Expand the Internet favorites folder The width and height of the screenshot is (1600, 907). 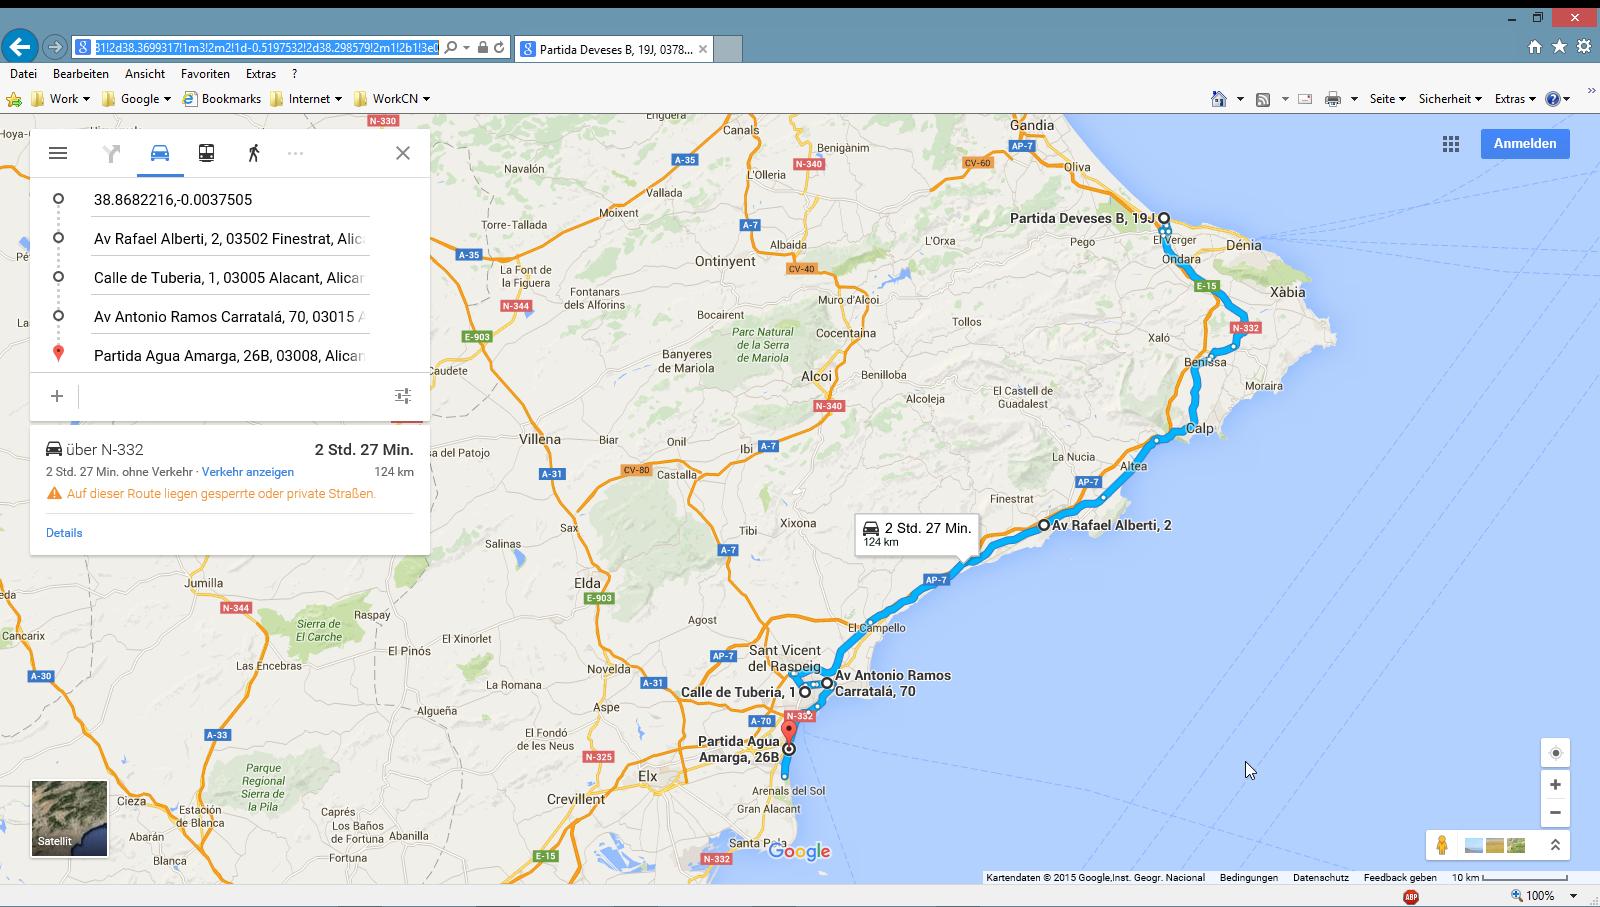[x=306, y=99]
